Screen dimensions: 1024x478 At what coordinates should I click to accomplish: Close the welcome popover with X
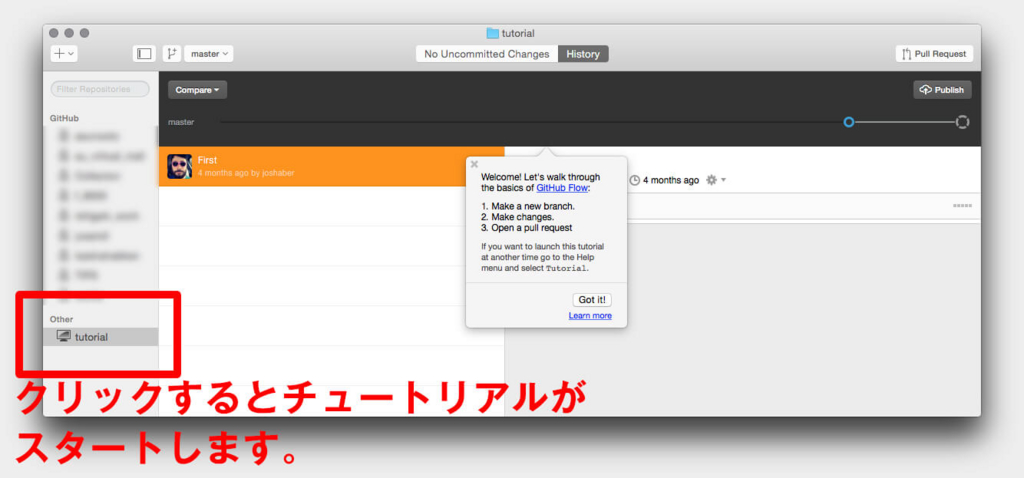coord(474,165)
